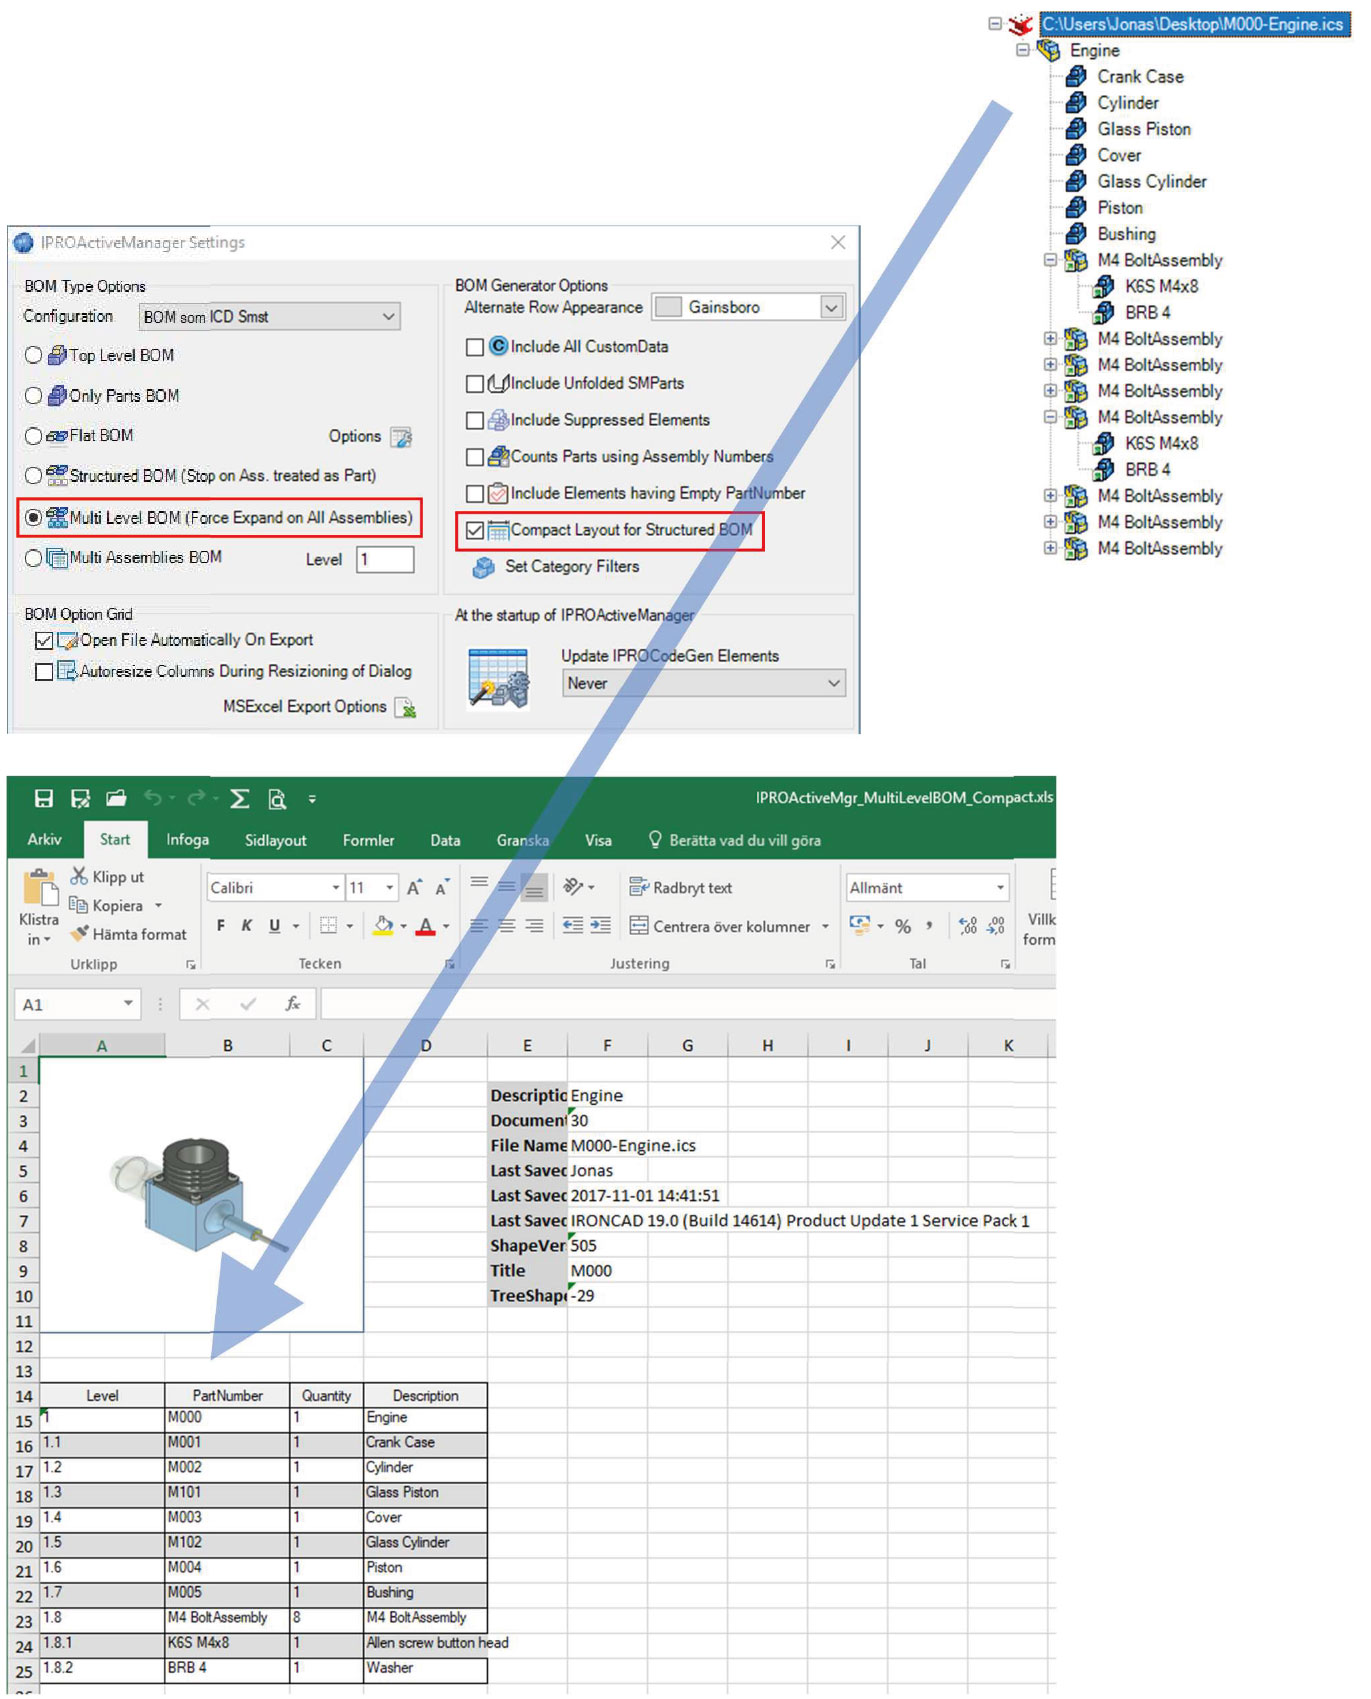Collapse the Engine tree node
This screenshot has width=1371, height=1699.
(1022, 50)
